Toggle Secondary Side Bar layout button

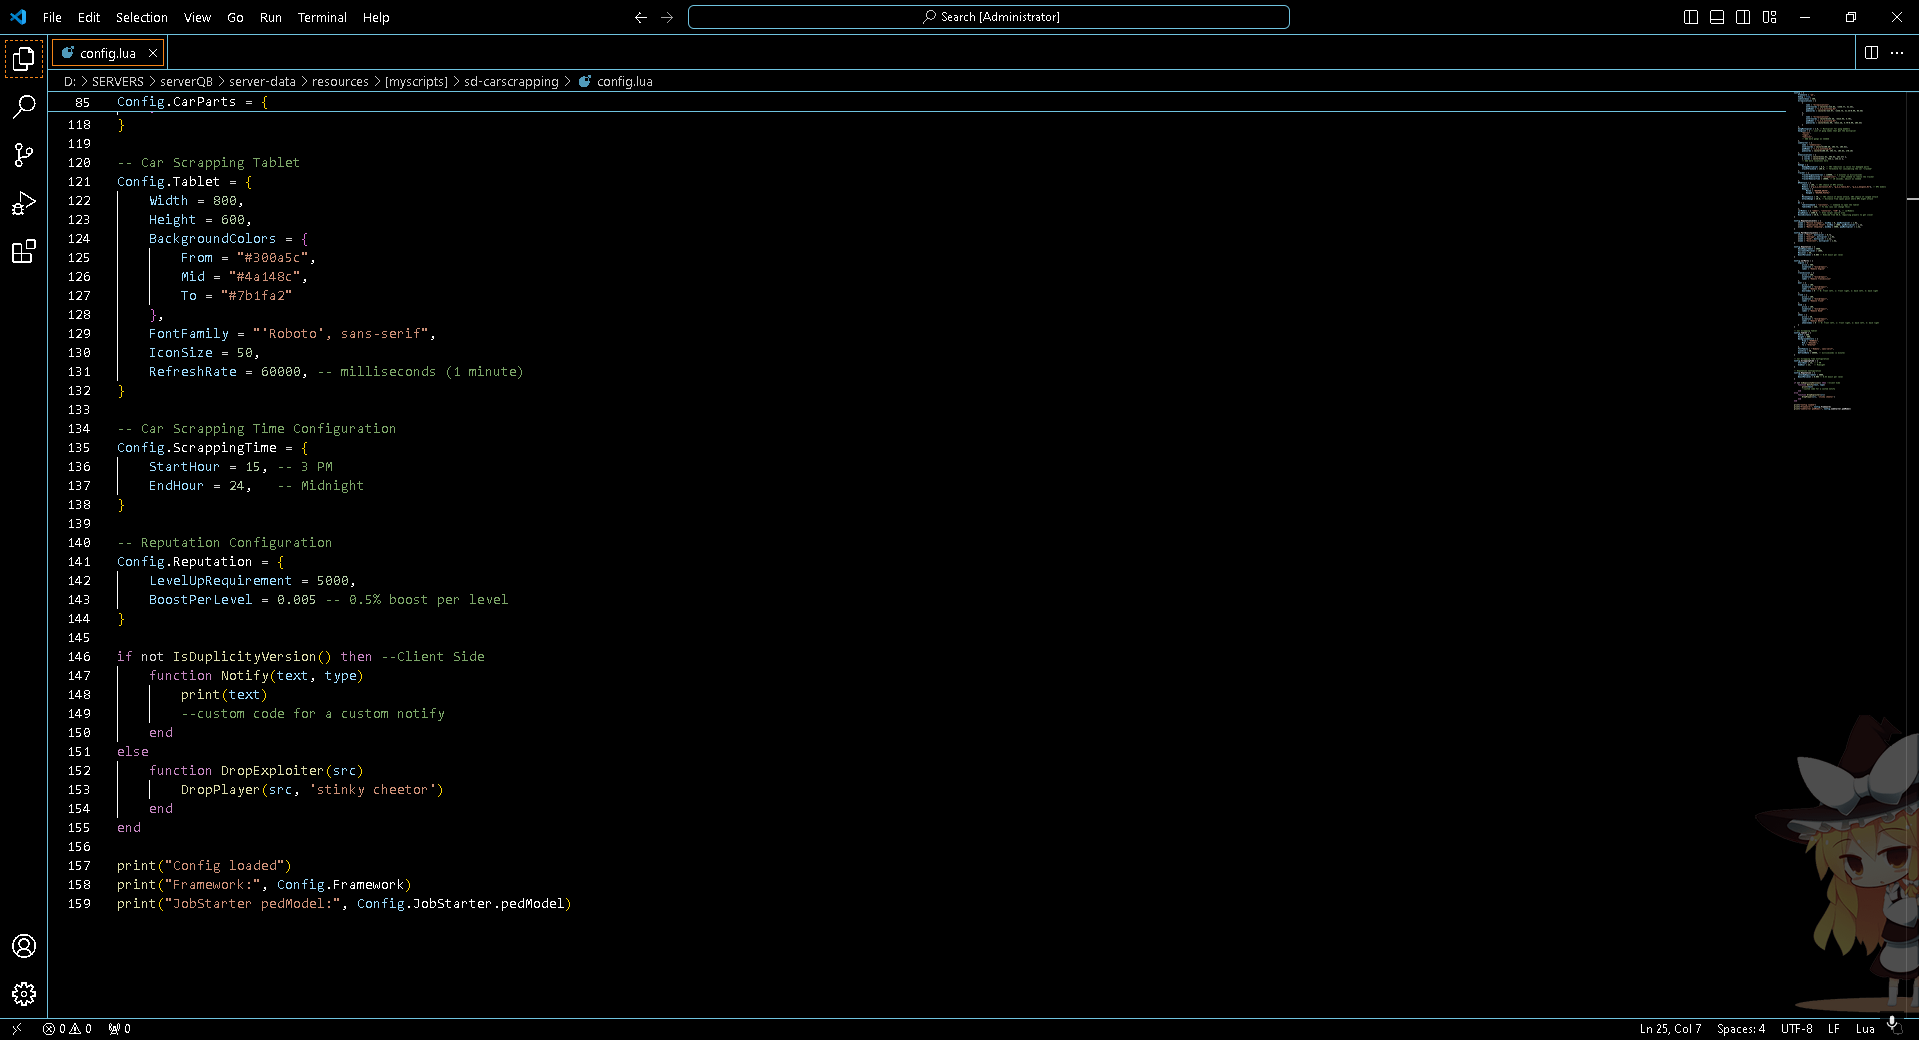1743,17
